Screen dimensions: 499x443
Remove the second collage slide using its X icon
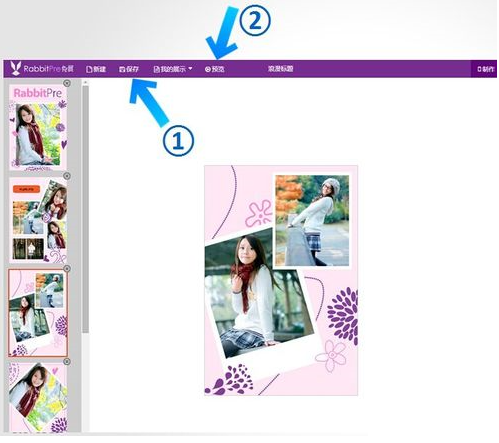click(x=67, y=176)
